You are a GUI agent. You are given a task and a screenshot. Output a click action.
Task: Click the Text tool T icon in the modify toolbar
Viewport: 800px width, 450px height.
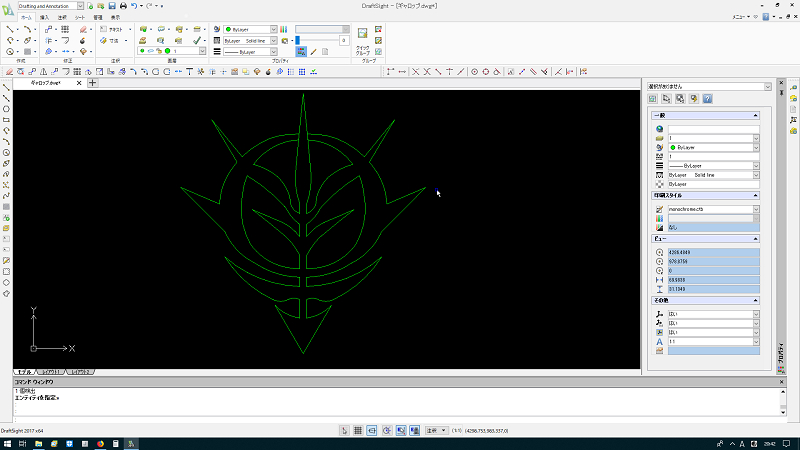point(189,72)
